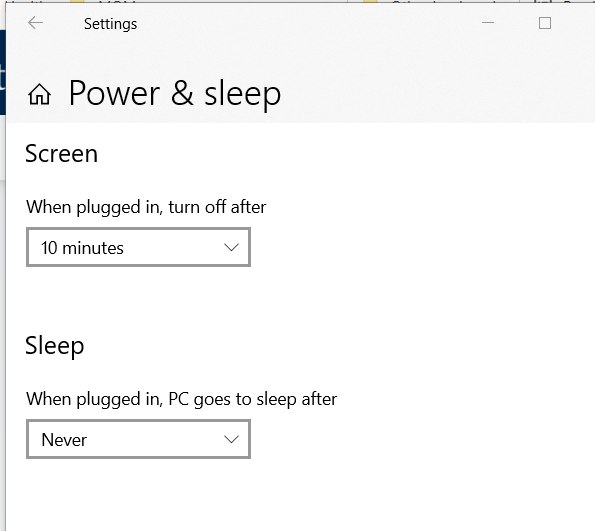The image size is (595, 531).
Task: Minimize the Settings window
Action: (x=488, y=23)
